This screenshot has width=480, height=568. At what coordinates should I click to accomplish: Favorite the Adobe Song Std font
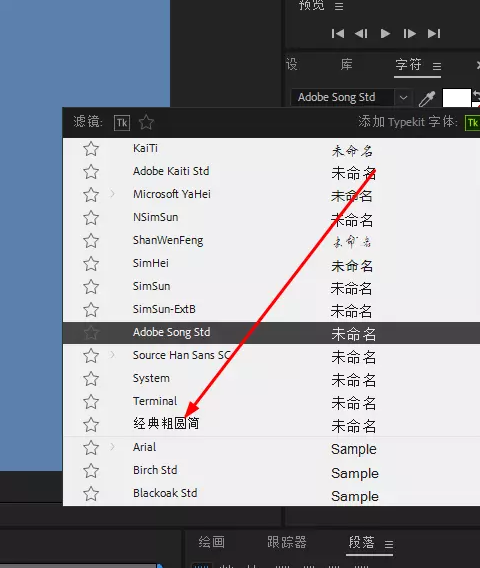91,333
